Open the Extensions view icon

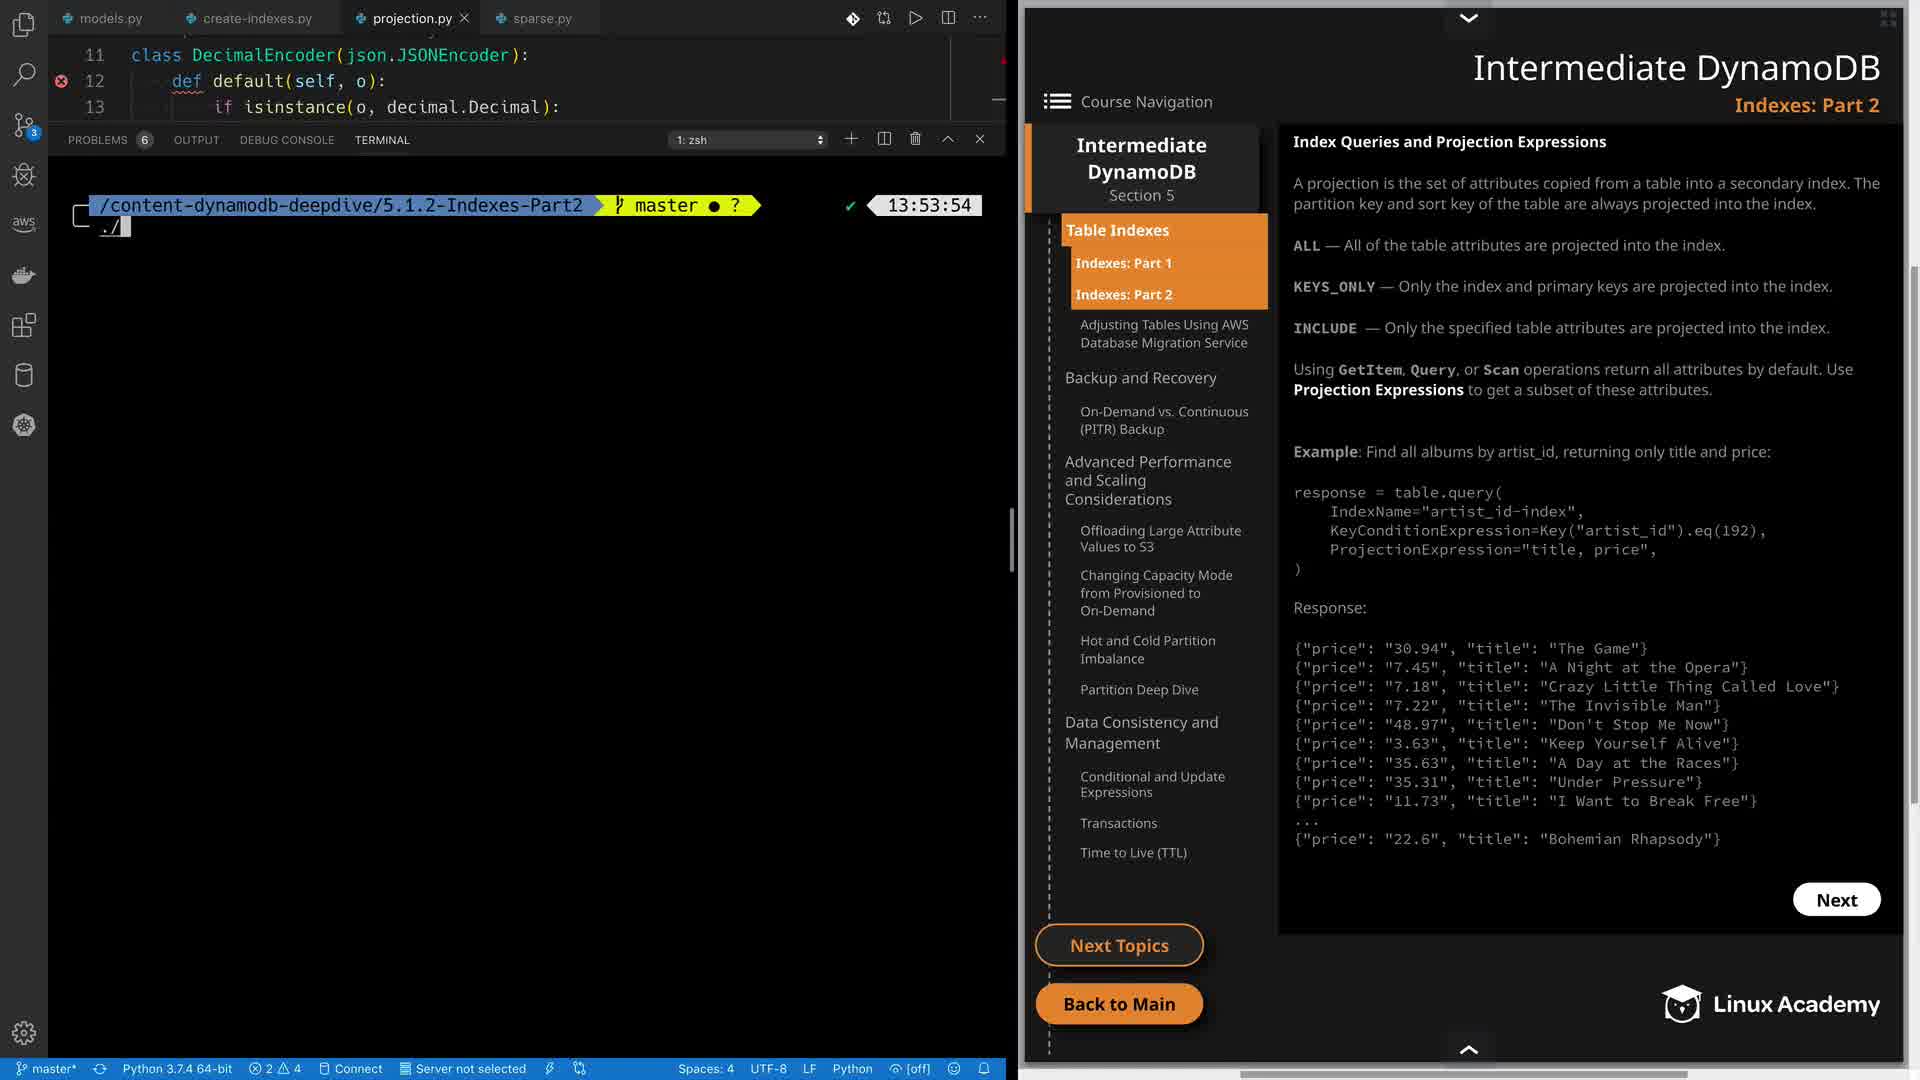(x=24, y=325)
